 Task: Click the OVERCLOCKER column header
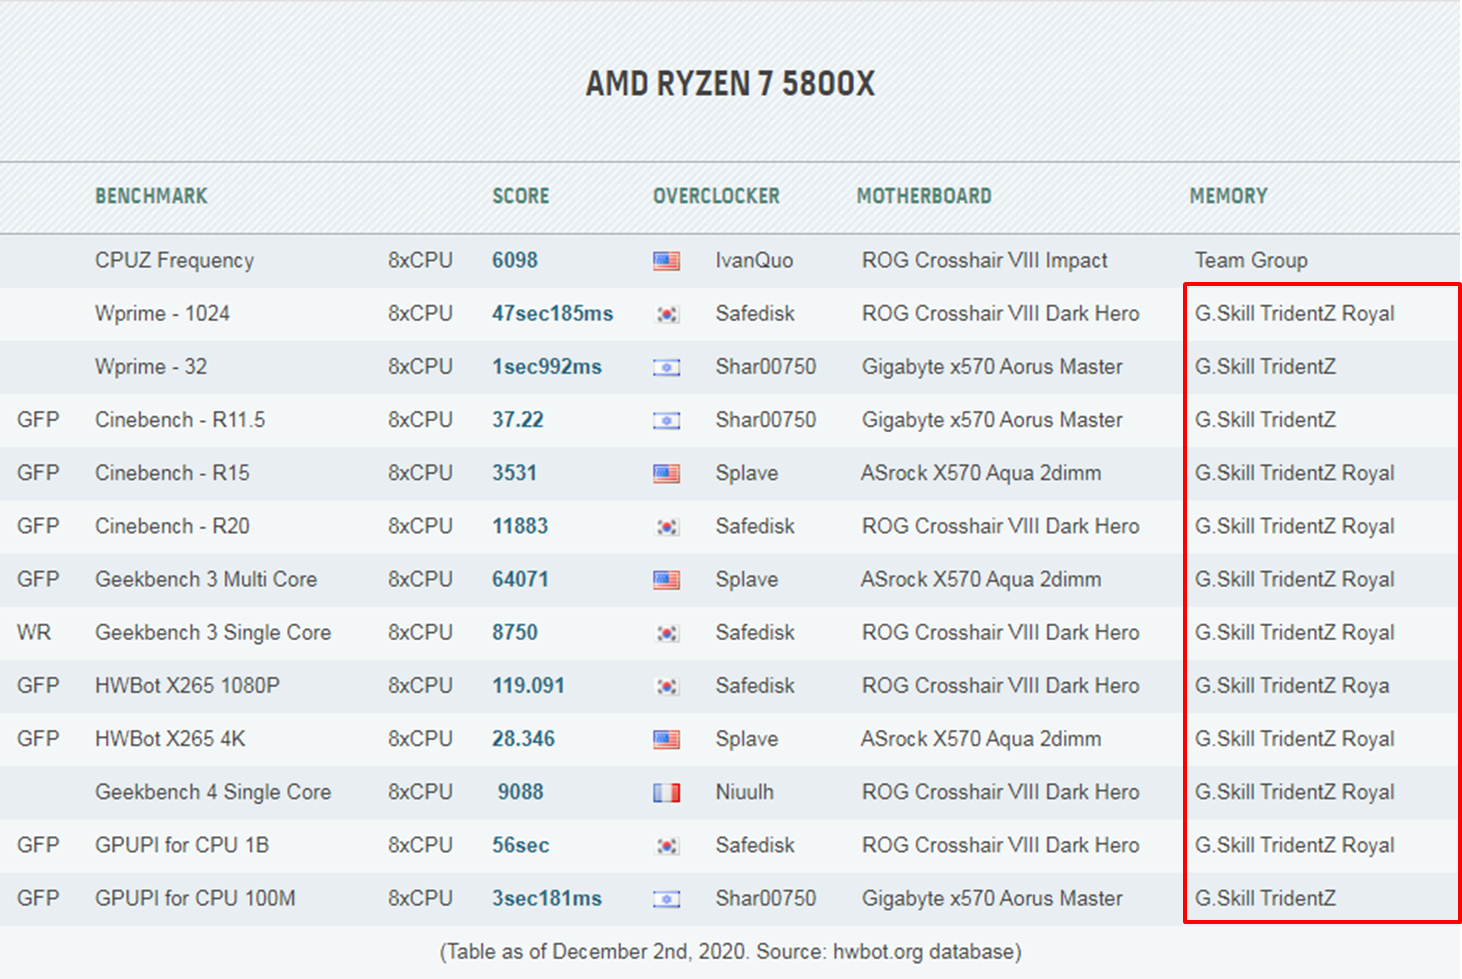(x=716, y=196)
